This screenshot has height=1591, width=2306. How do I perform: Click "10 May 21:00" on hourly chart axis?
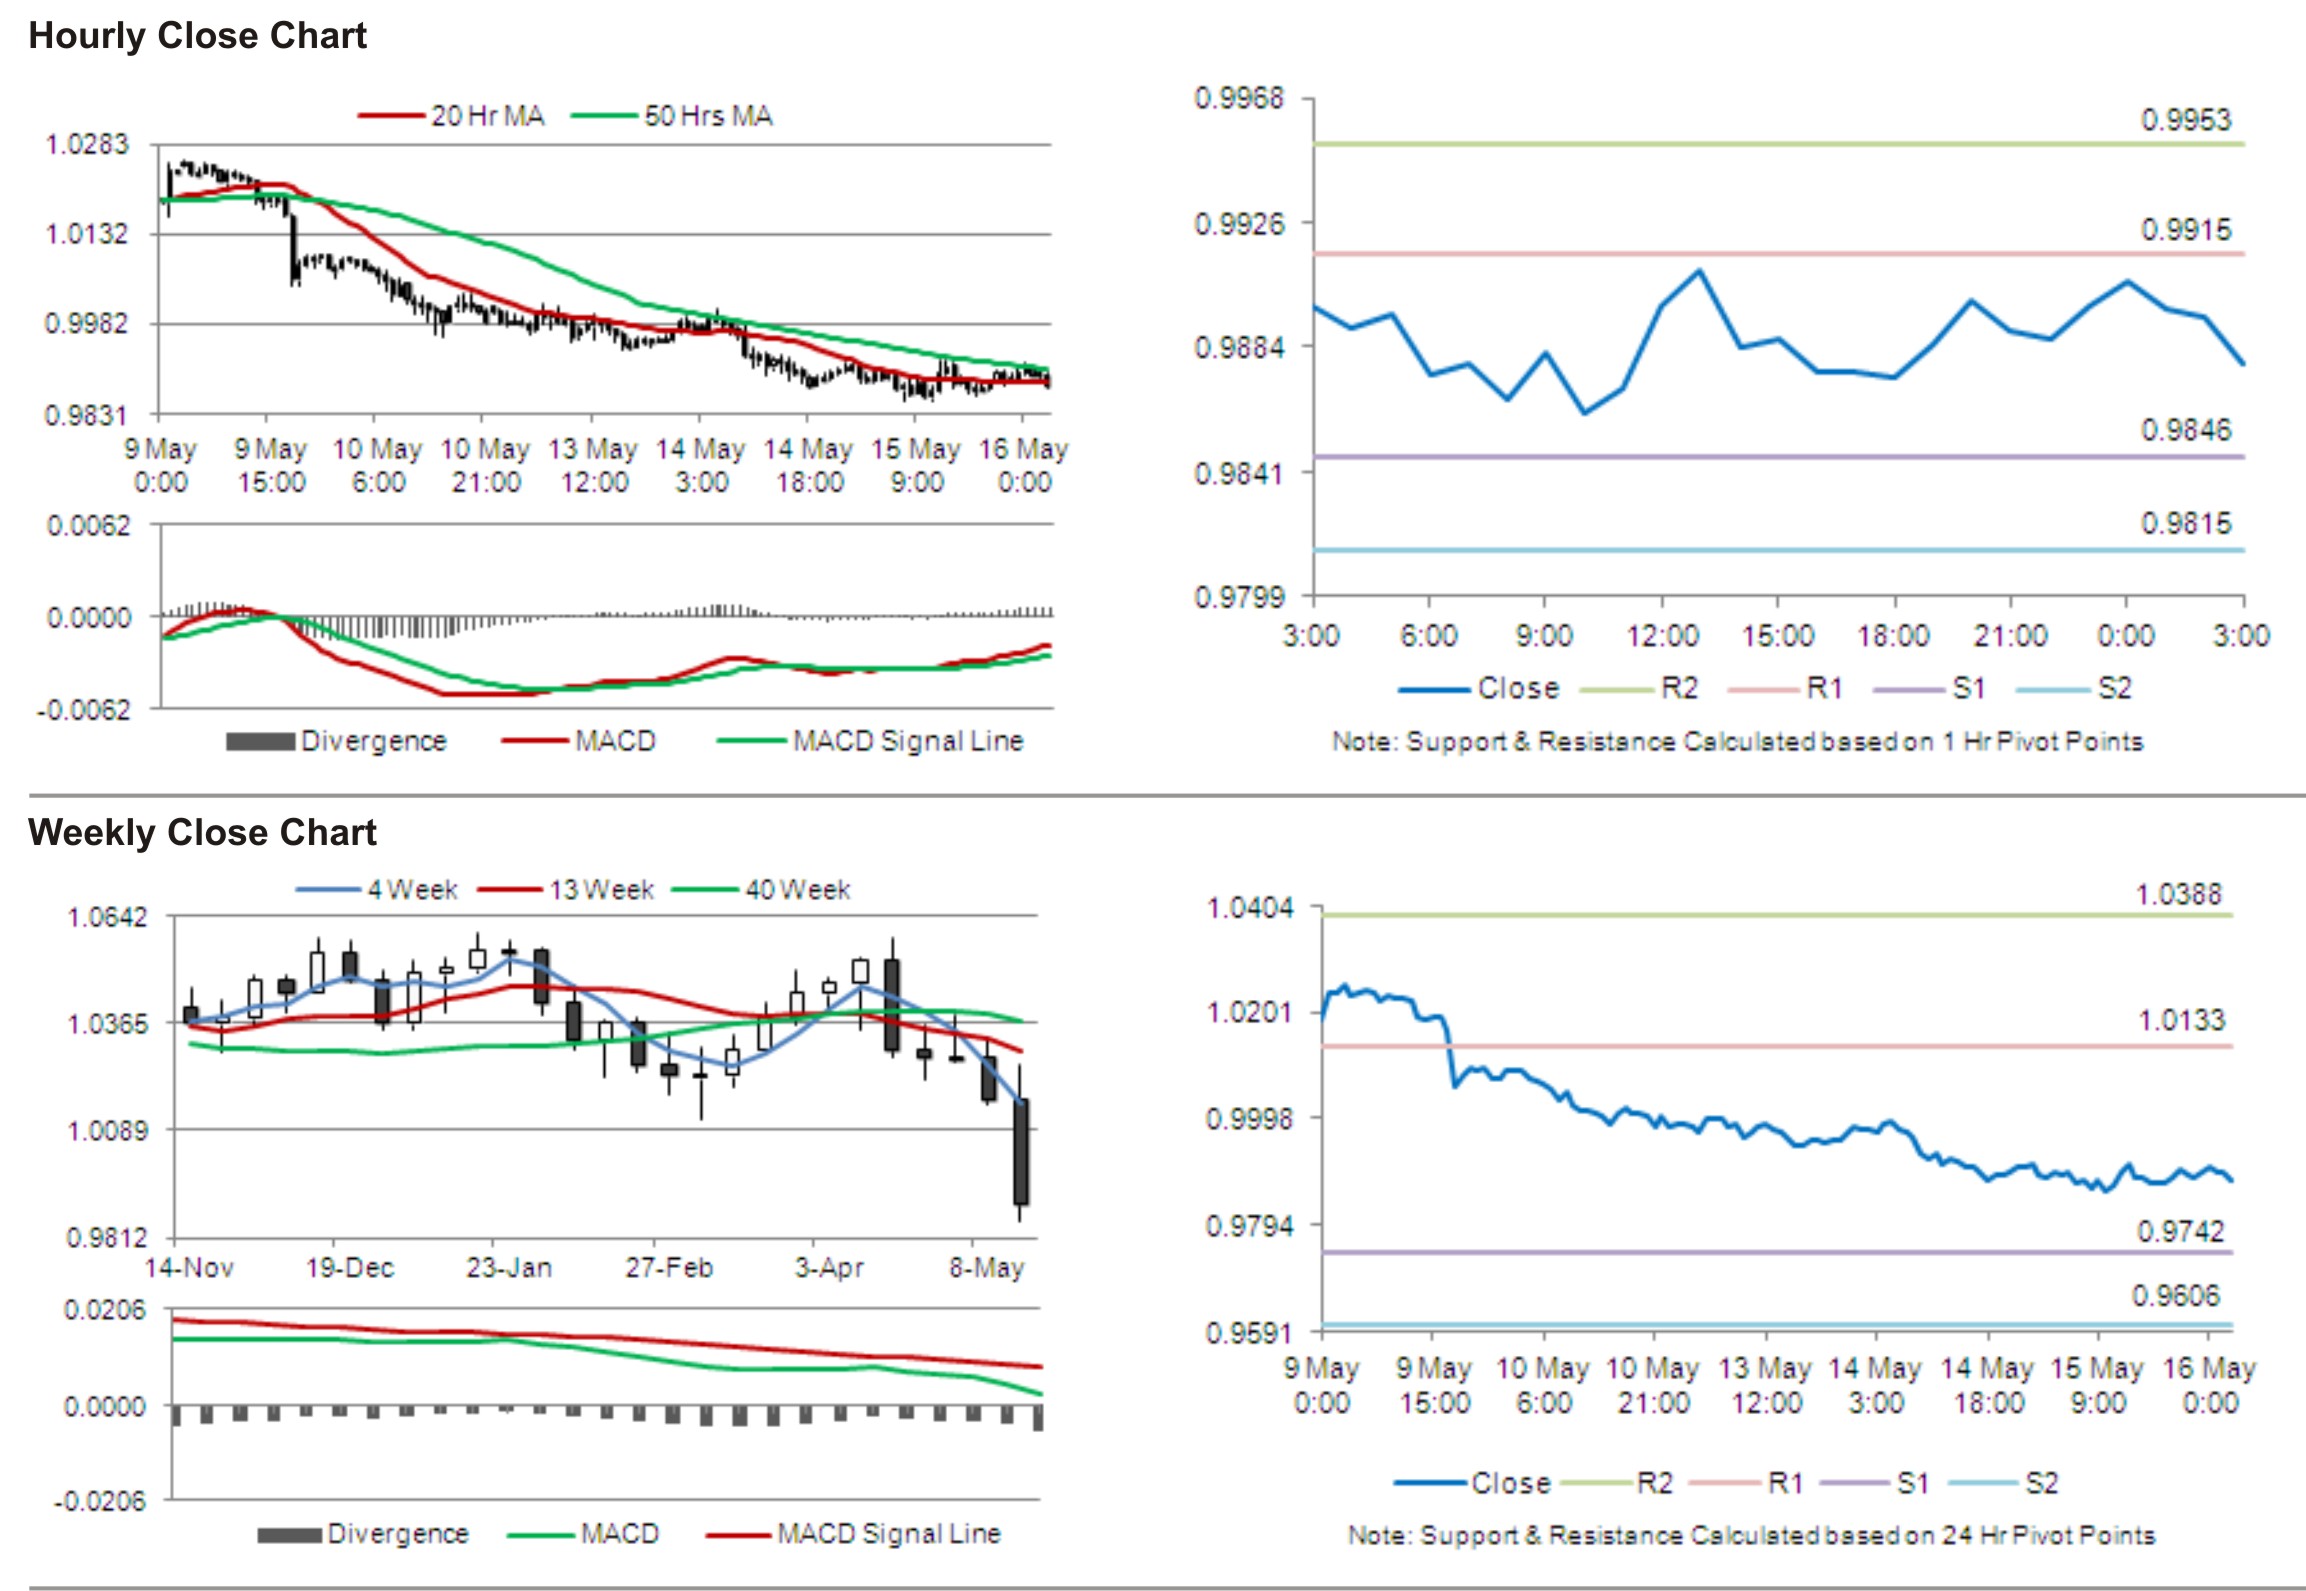coord(485,465)
